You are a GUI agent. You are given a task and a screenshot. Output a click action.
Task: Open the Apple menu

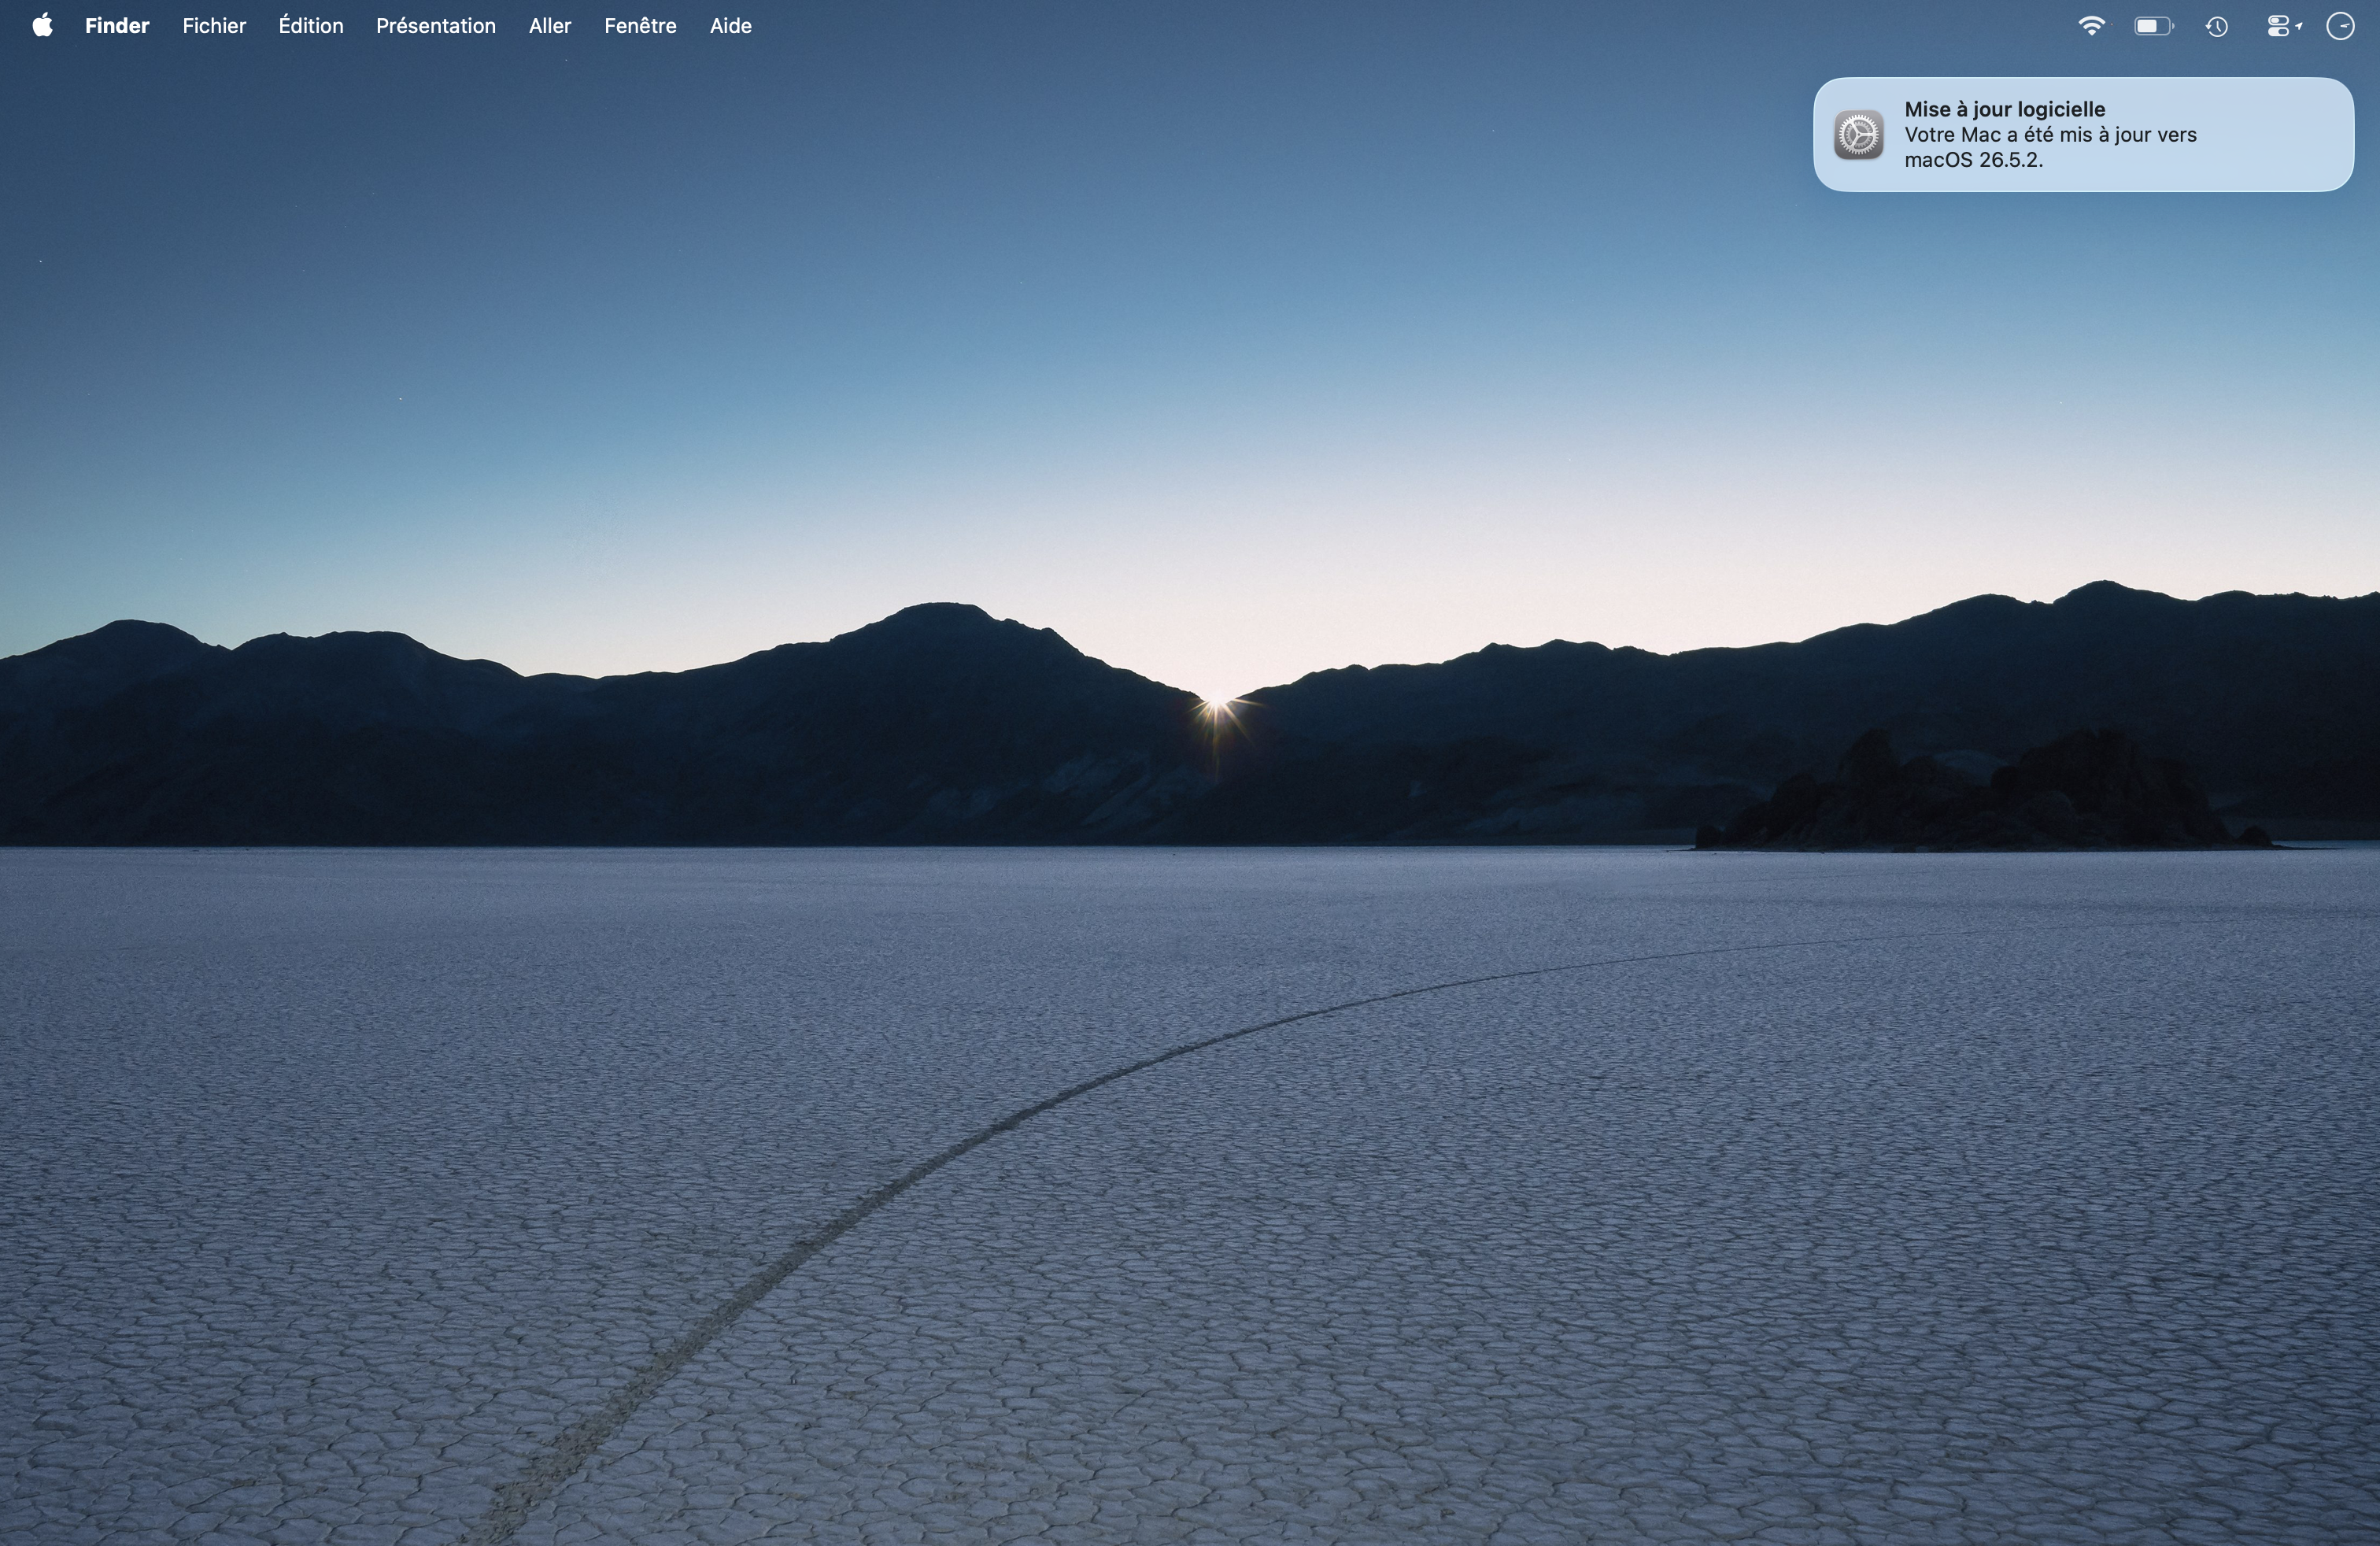point(42,26)
